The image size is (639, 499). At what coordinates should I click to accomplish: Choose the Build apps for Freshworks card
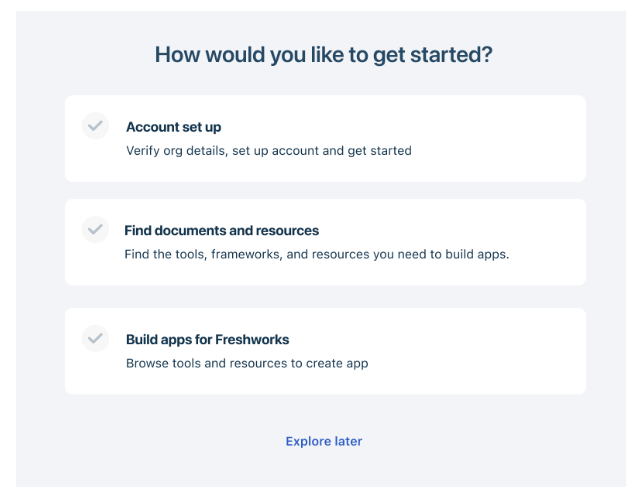[325, 351]
